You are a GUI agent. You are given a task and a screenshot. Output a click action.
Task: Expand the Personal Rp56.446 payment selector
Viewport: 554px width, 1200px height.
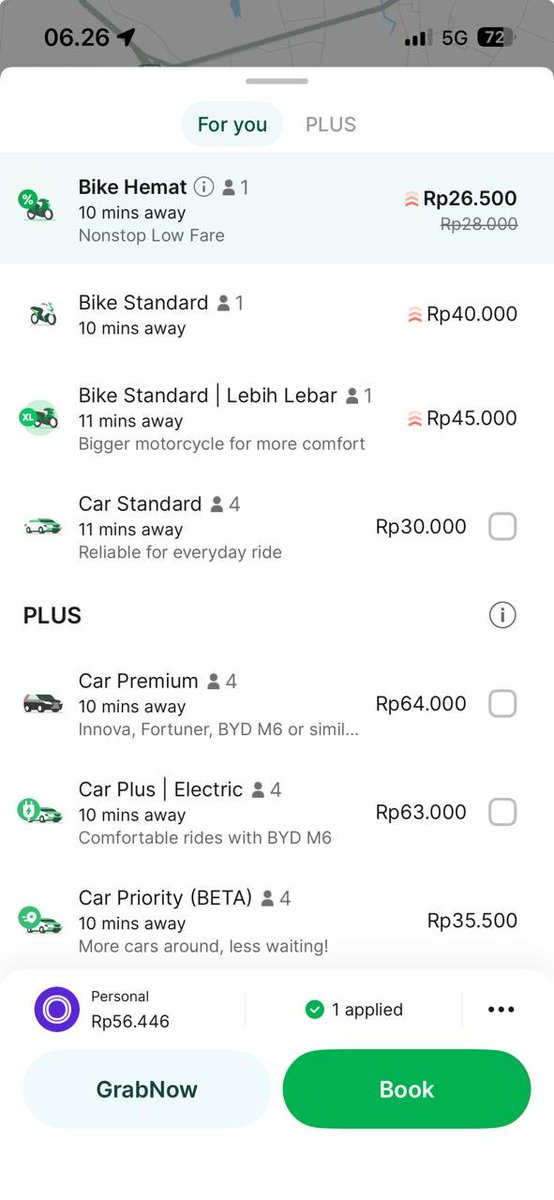click(x=130, y=1009)
